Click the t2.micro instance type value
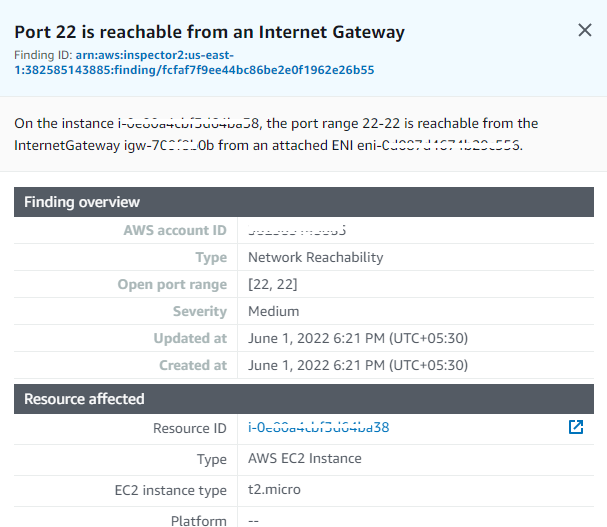The width and height of the screenshot is (607, 527). [274, 489]
